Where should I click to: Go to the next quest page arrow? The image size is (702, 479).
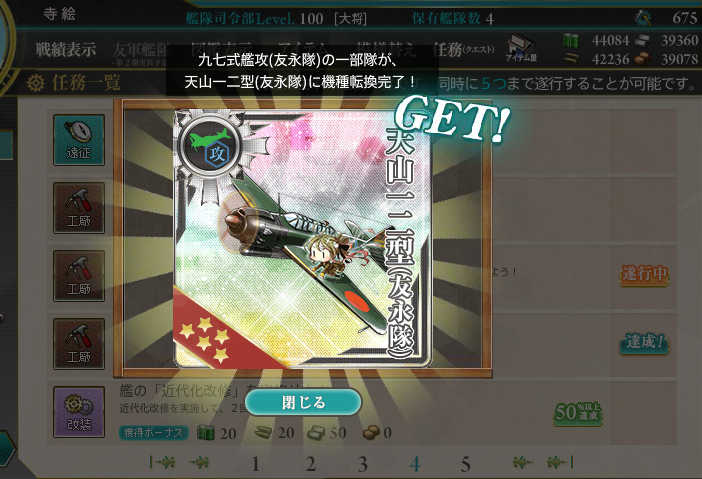(x=522, y=462)
